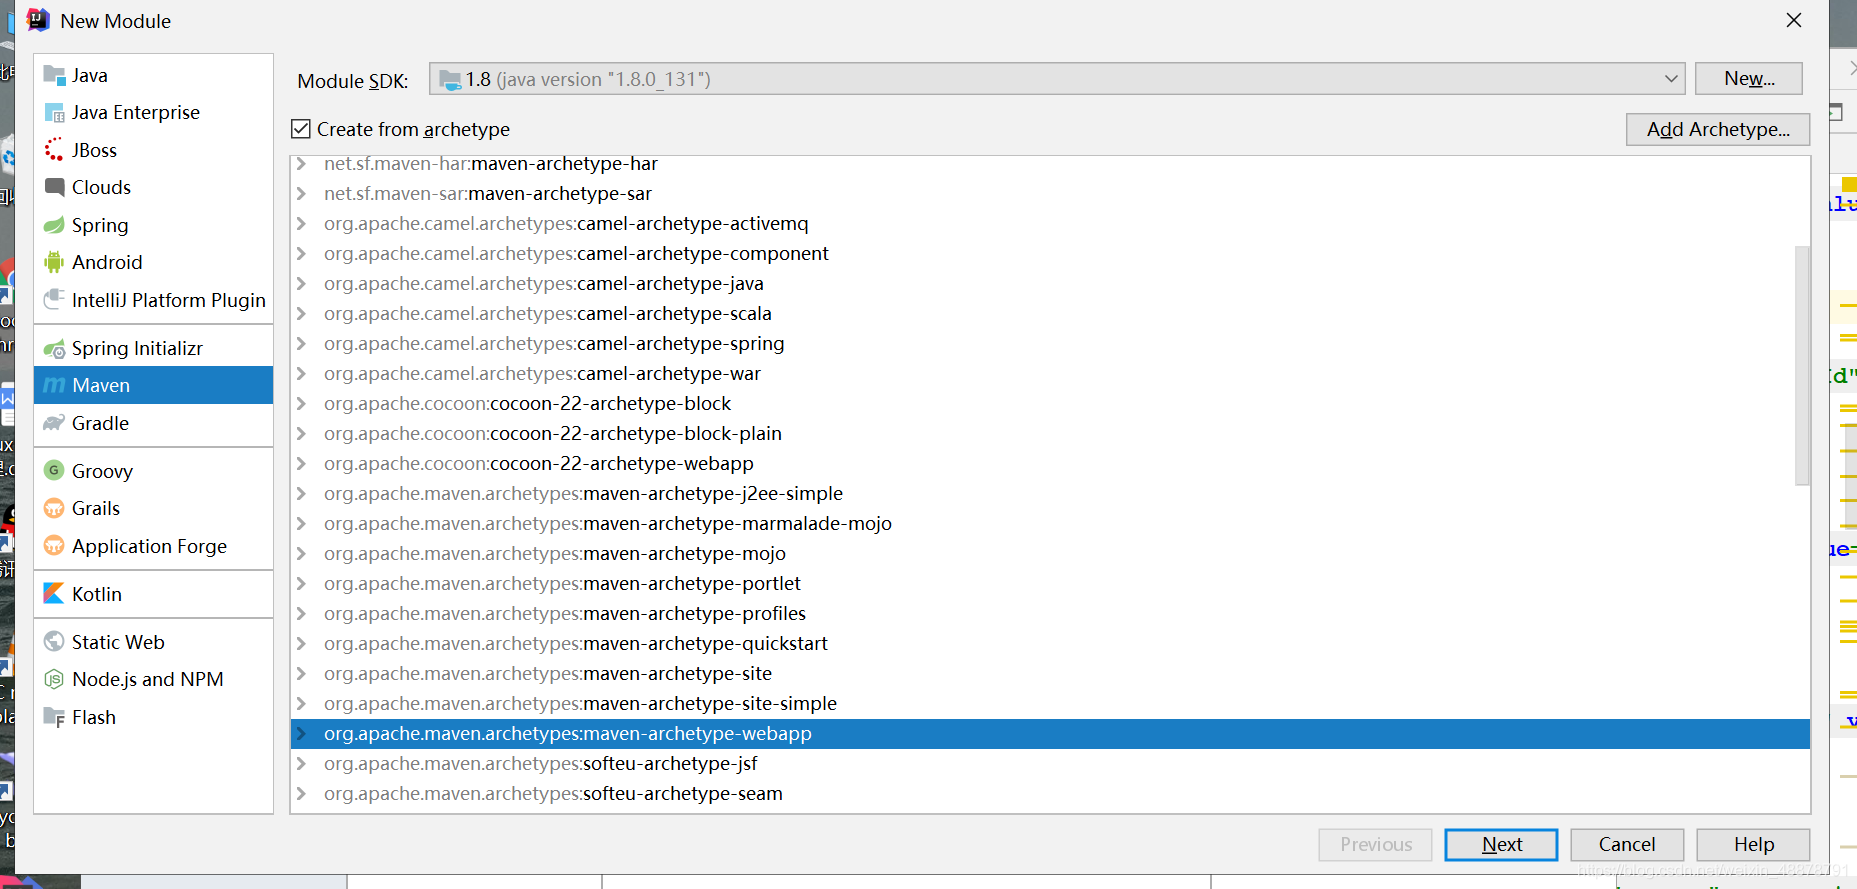
Task: Select maven-archetype-site-simple archetype
Action: click(x=1050, y=704)
